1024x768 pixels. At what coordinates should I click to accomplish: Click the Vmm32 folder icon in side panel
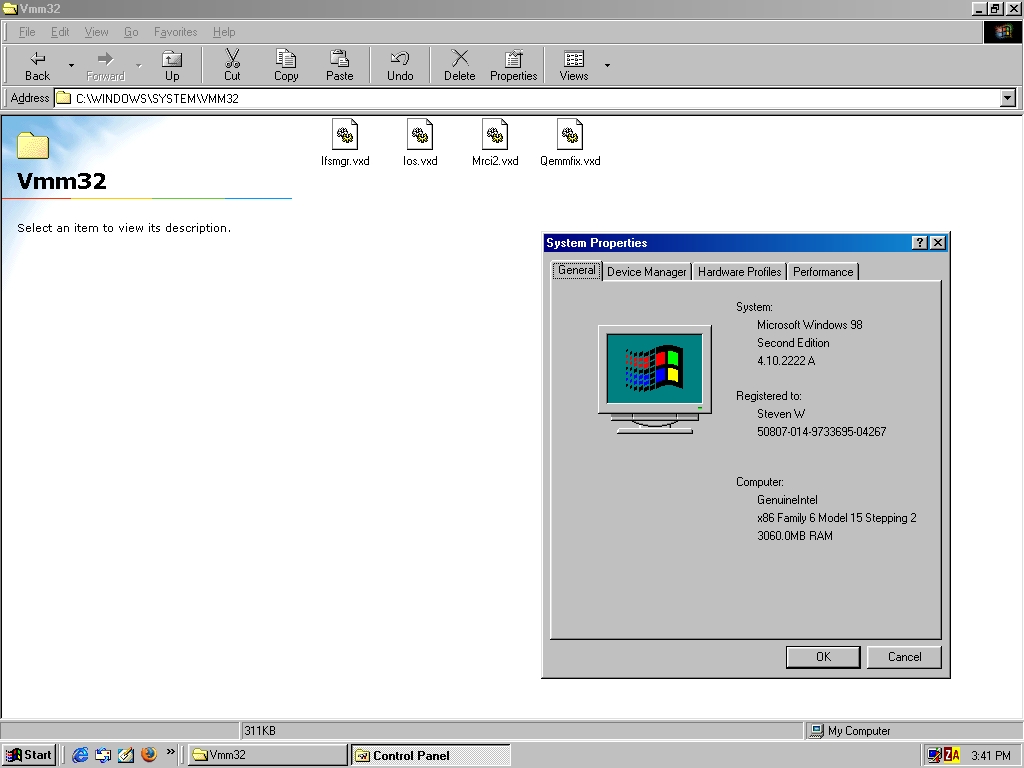(33, 146)
